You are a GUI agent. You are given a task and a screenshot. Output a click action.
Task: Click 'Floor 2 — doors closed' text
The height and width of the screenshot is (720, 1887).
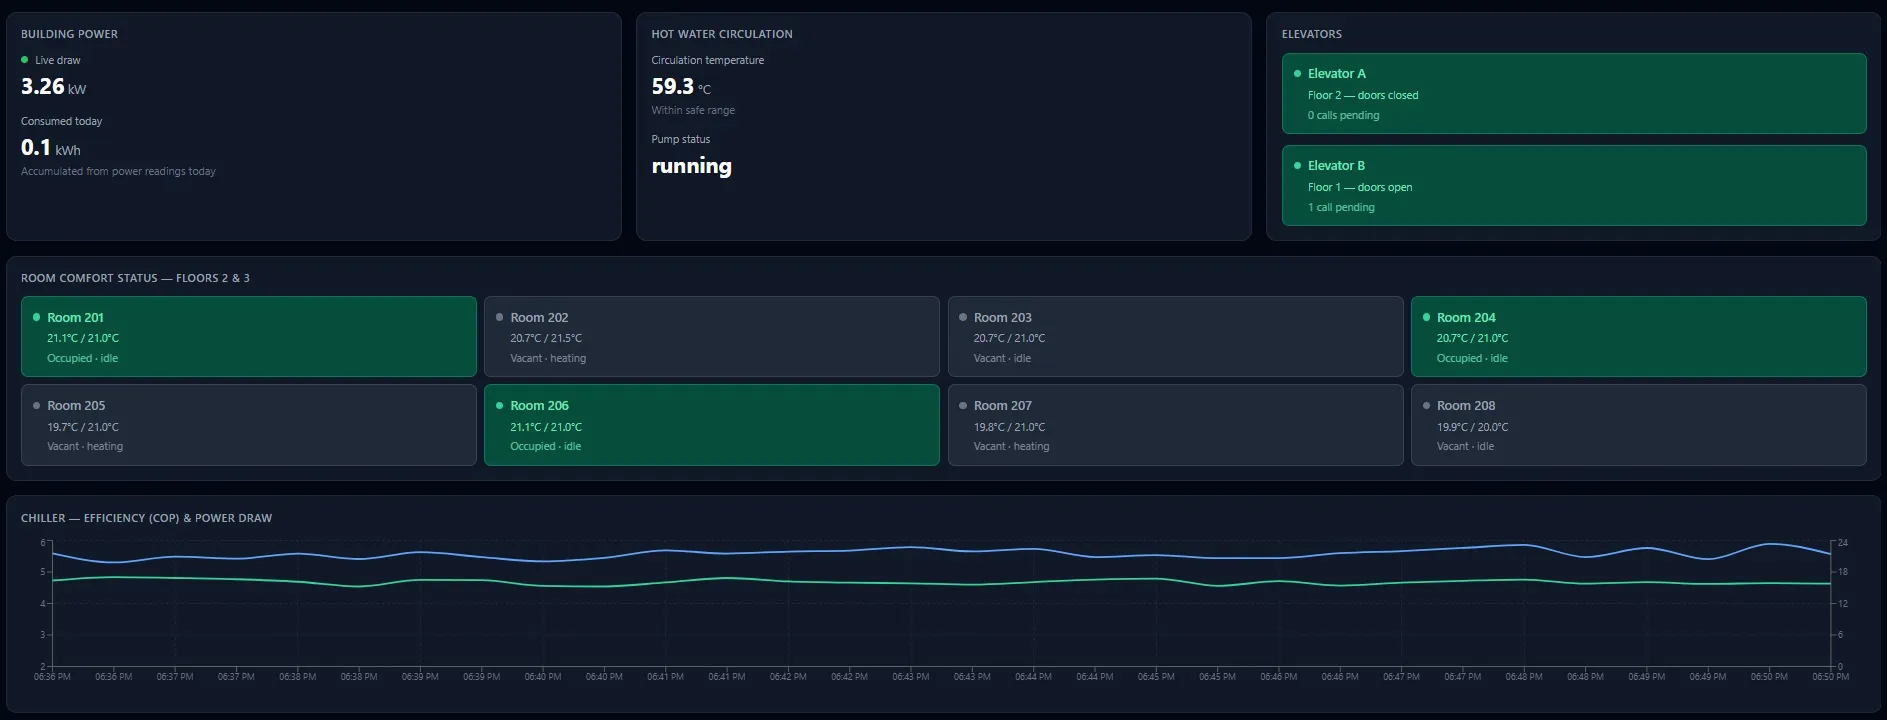(x=1362, y=95)
